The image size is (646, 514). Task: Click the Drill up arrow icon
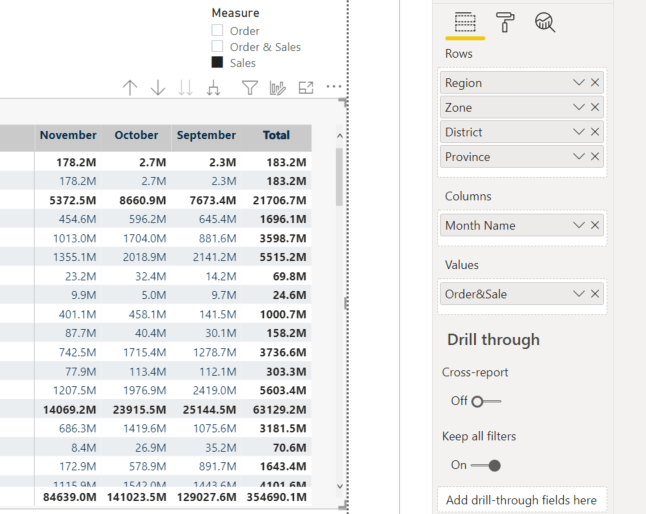tap(130, 87)
